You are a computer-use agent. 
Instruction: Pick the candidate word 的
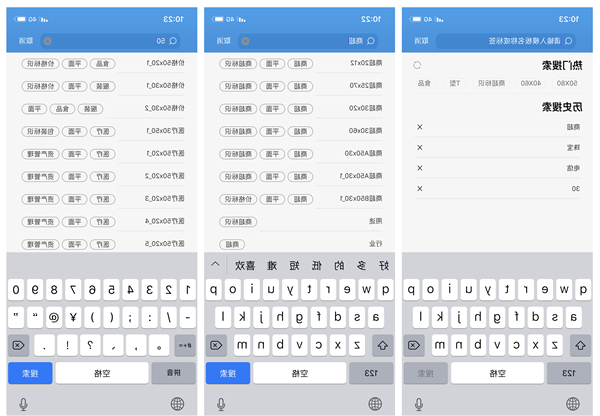(339, 265)
